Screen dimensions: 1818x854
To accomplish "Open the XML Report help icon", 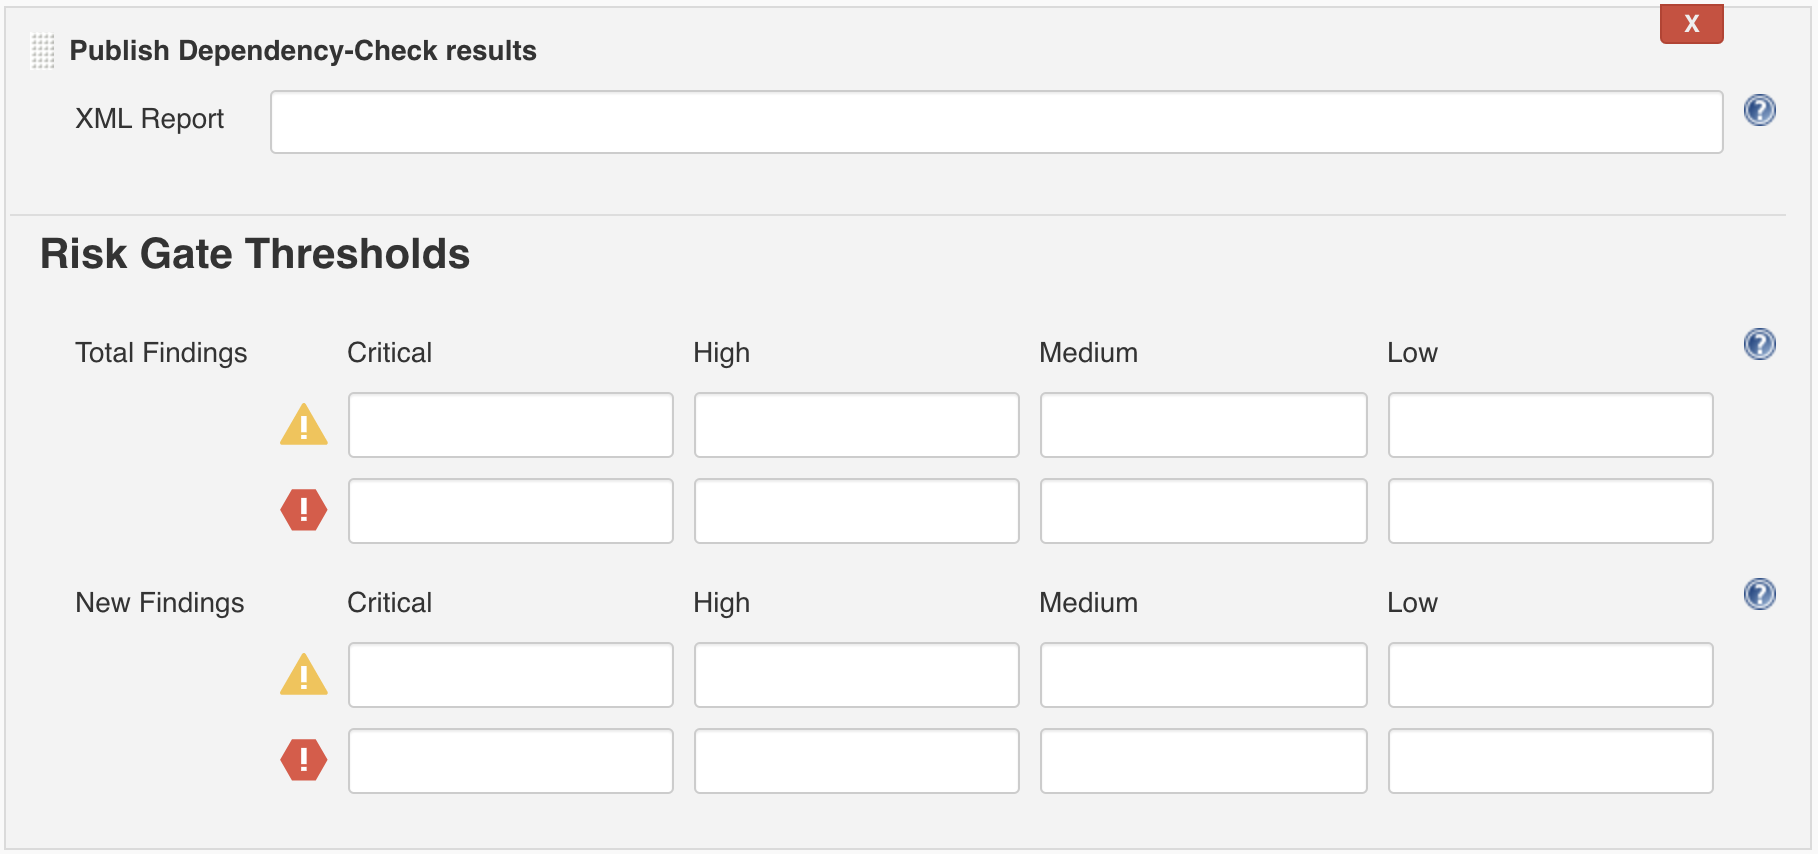I will tap(1760, 110).
